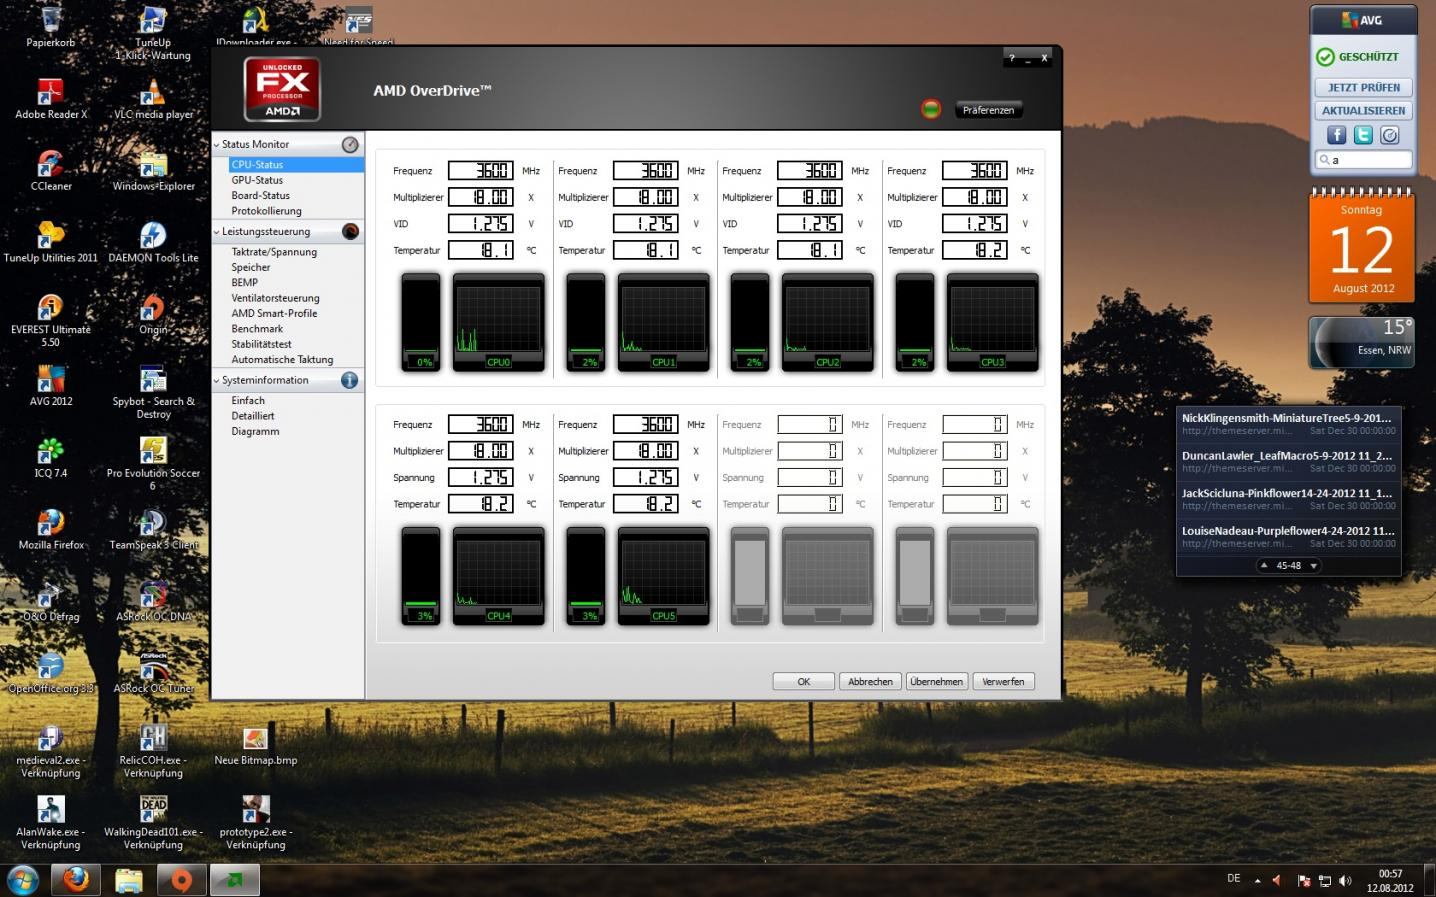The image size is (1436, 897).
Task: Click the calendar gadget showing 12 August
Action: [x=1362, y=247]
